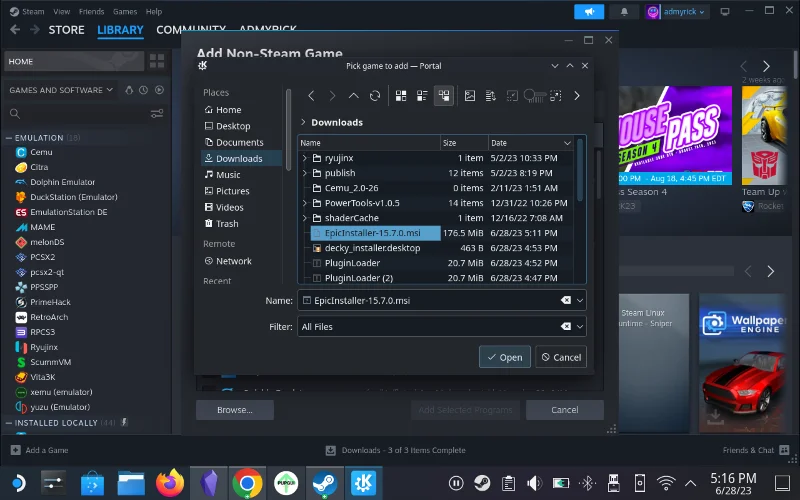
Task: Select the detailed tree view mode
Action: [443, 95]
